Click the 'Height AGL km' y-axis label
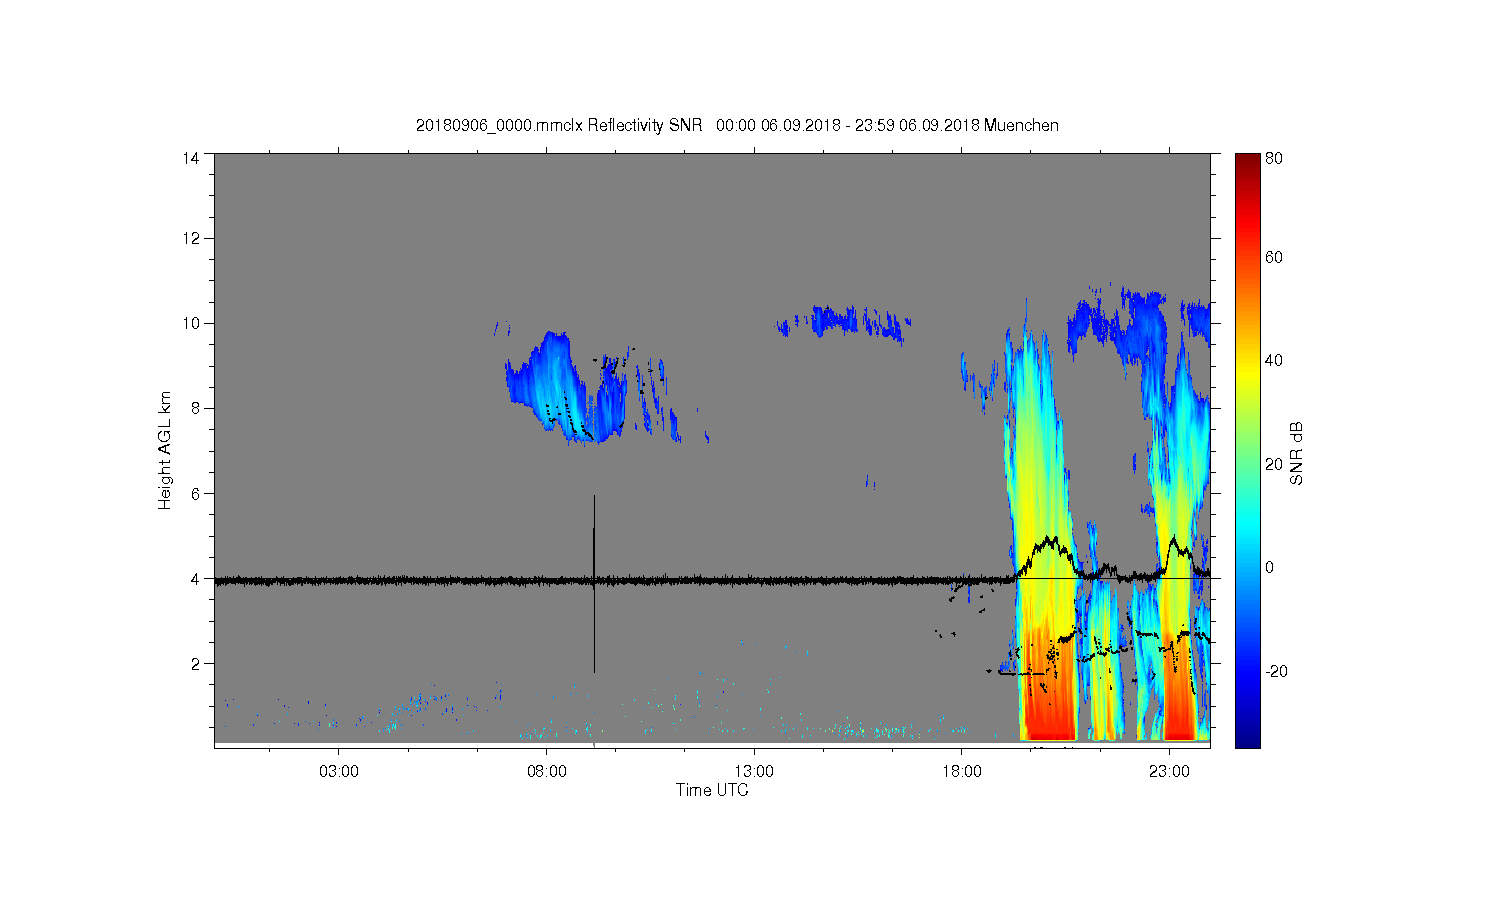The image size is (1500, 900). [x=165, y=450]
